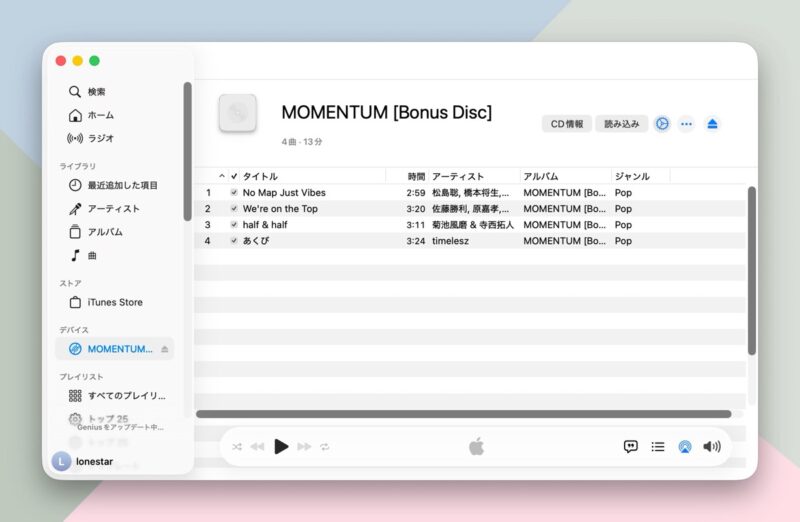Eject MOMENTUM disc from sidebar eject icon
Screen dimensions: 800x522
point(164,349)
